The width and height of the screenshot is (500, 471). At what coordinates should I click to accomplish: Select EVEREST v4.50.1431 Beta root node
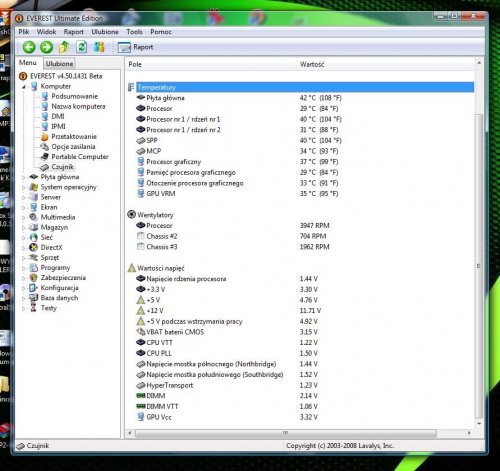(x=66, y=76)
